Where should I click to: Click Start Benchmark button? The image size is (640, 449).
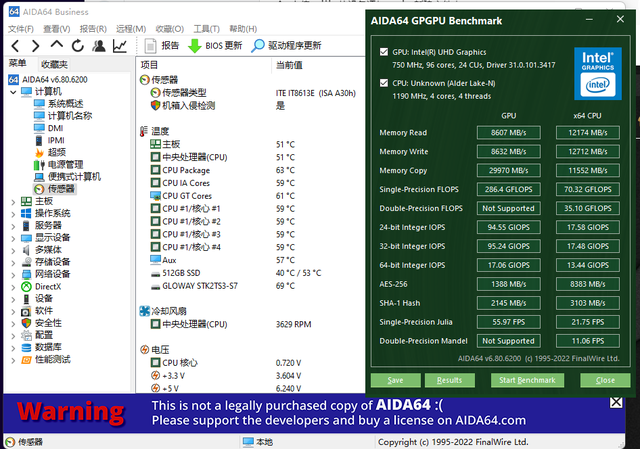coord(527,380)
